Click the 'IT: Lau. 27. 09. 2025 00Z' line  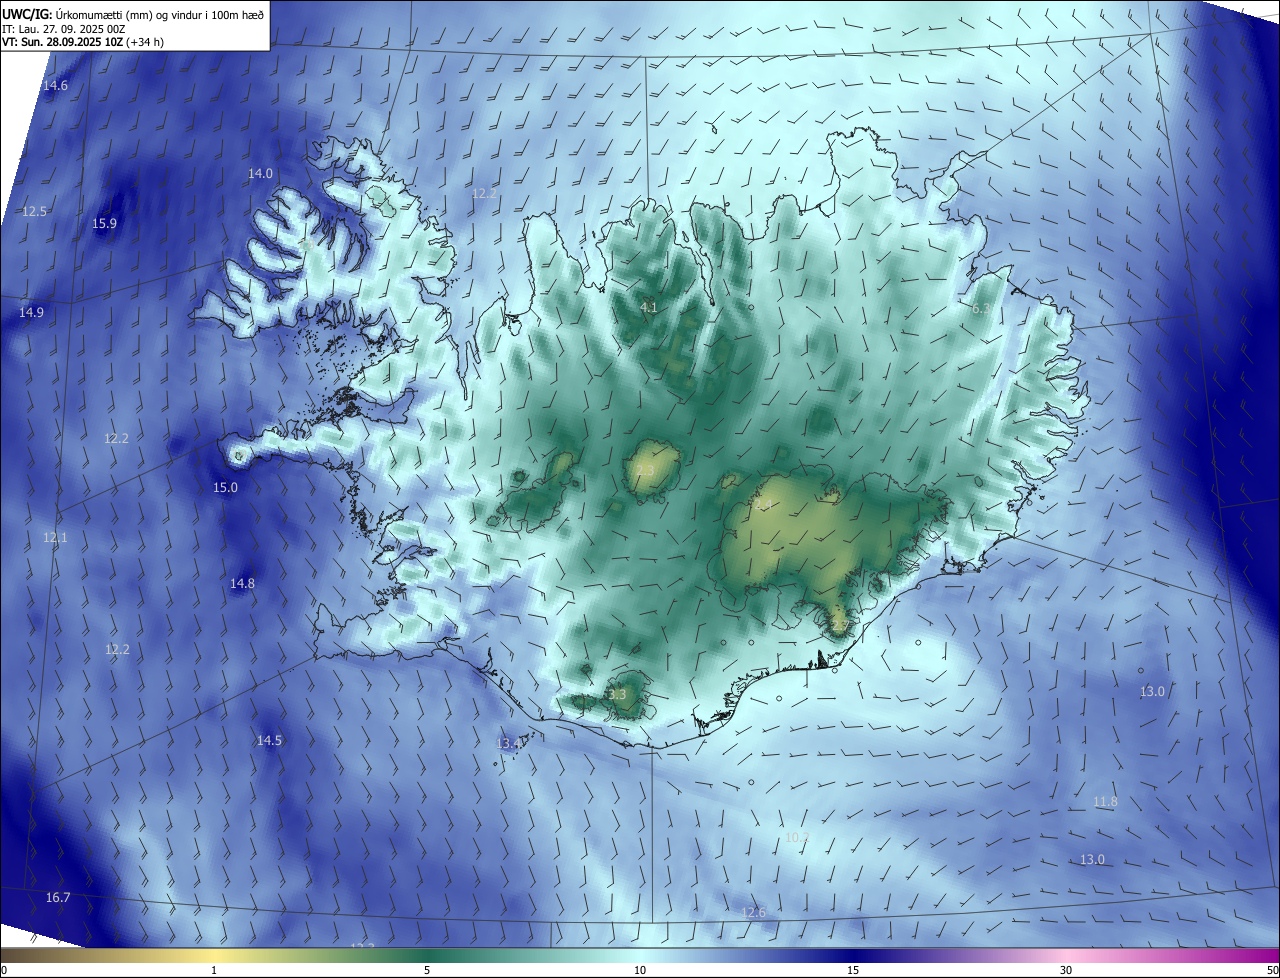[x=63, y=29]
